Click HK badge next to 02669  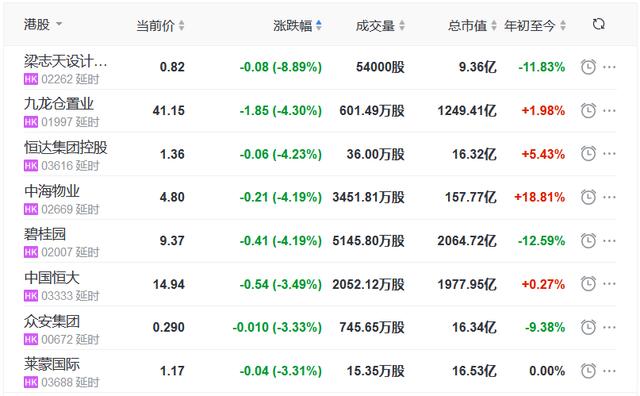point(31,209)
